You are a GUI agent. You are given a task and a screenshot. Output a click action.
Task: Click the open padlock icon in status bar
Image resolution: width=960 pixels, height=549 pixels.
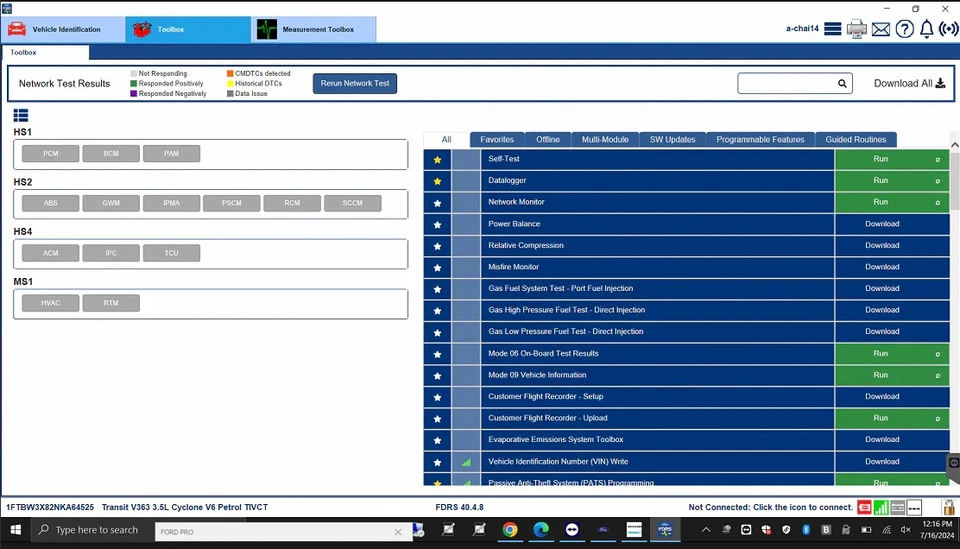click(x=948, y=507)
